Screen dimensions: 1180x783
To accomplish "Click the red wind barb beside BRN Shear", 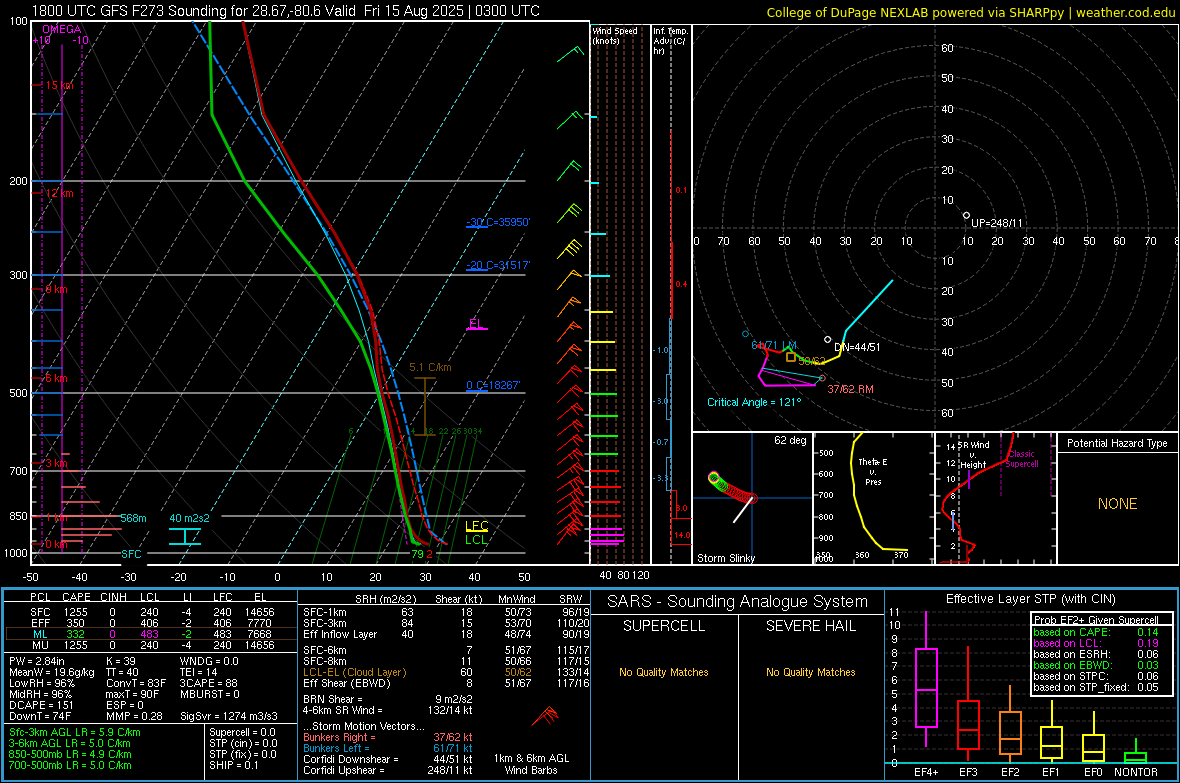I will 545,715.
